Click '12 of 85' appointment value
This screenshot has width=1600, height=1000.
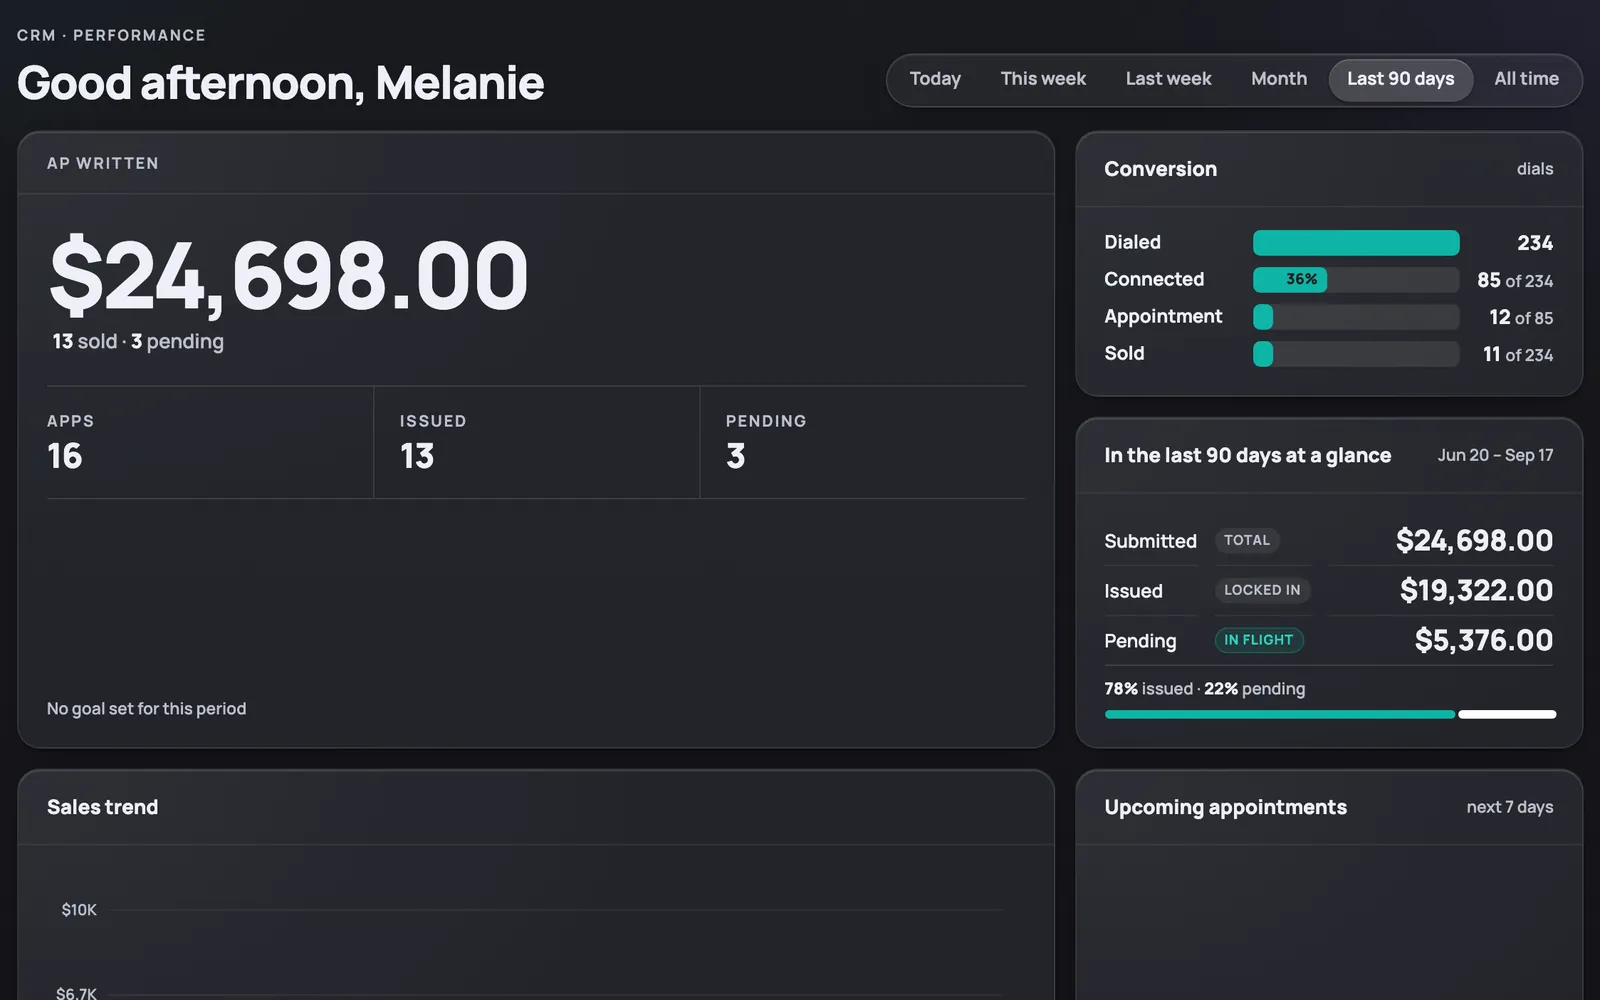click(x=1521, y=318)
